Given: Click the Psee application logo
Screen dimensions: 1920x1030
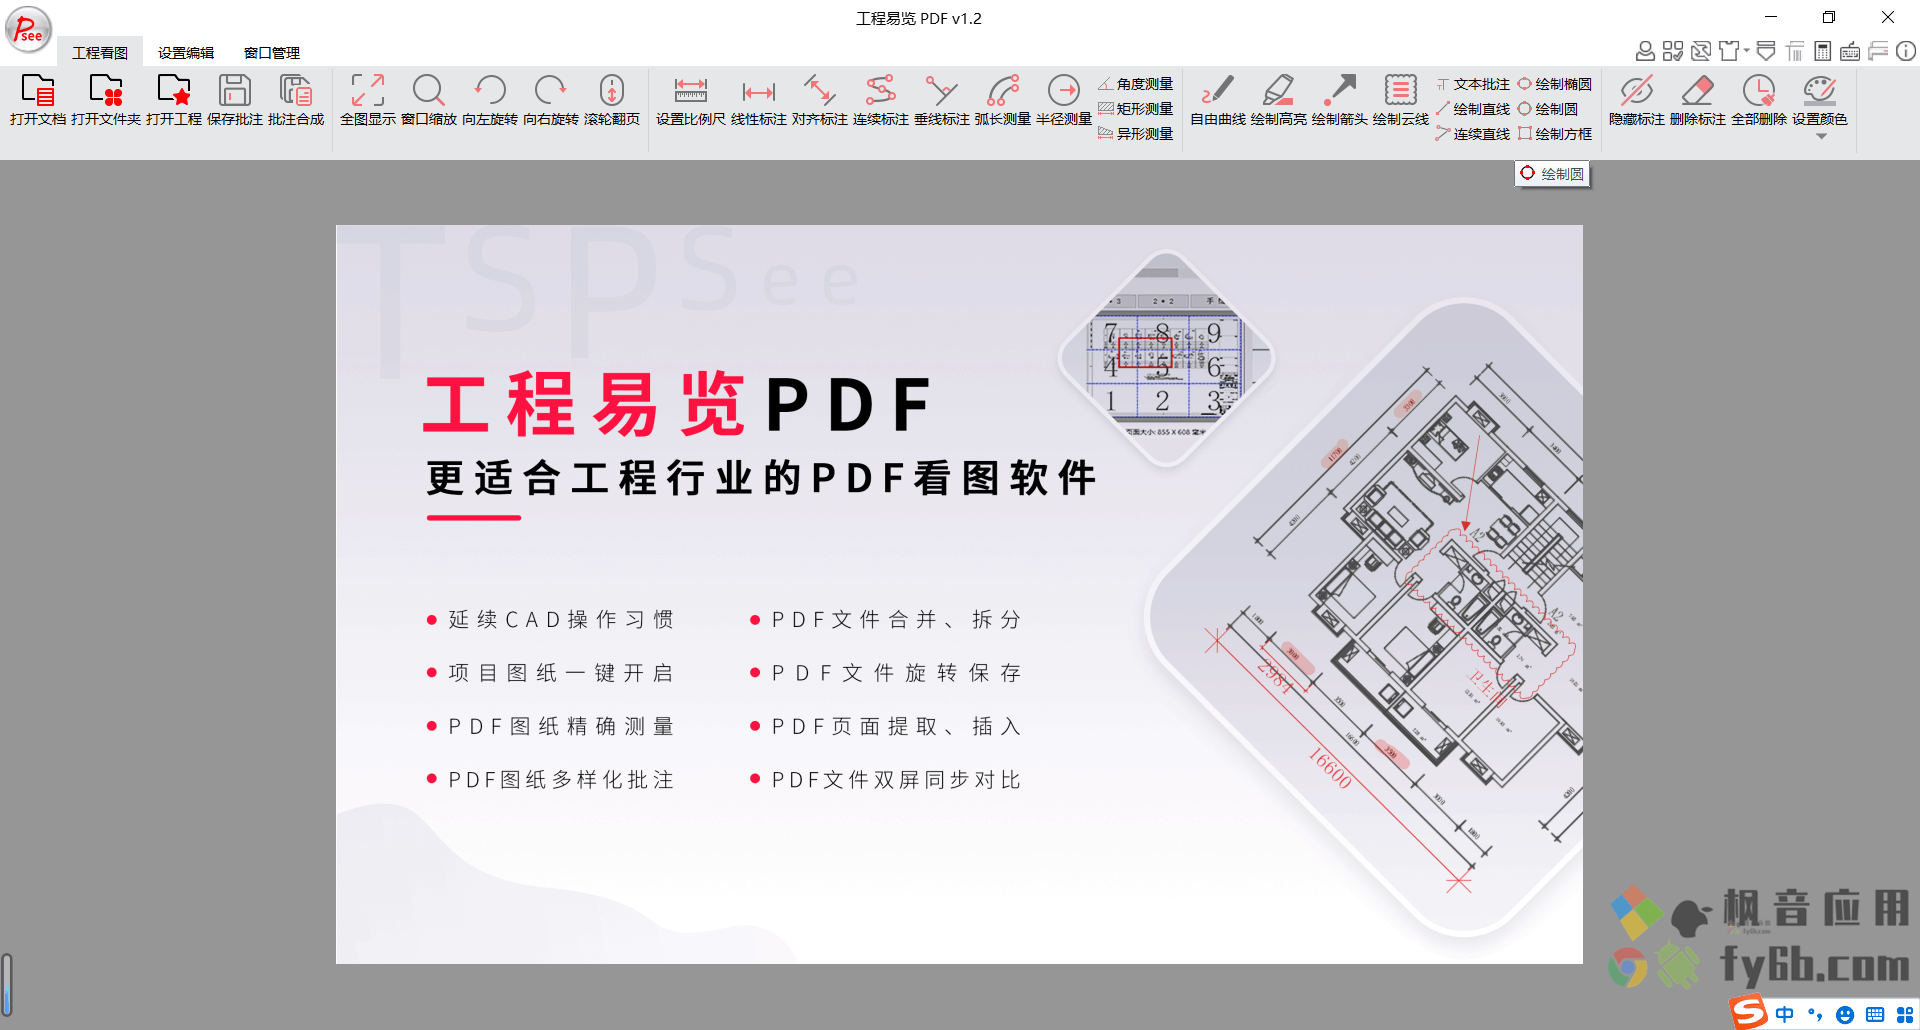Looking at the screenshot, I should pos(28,29).
